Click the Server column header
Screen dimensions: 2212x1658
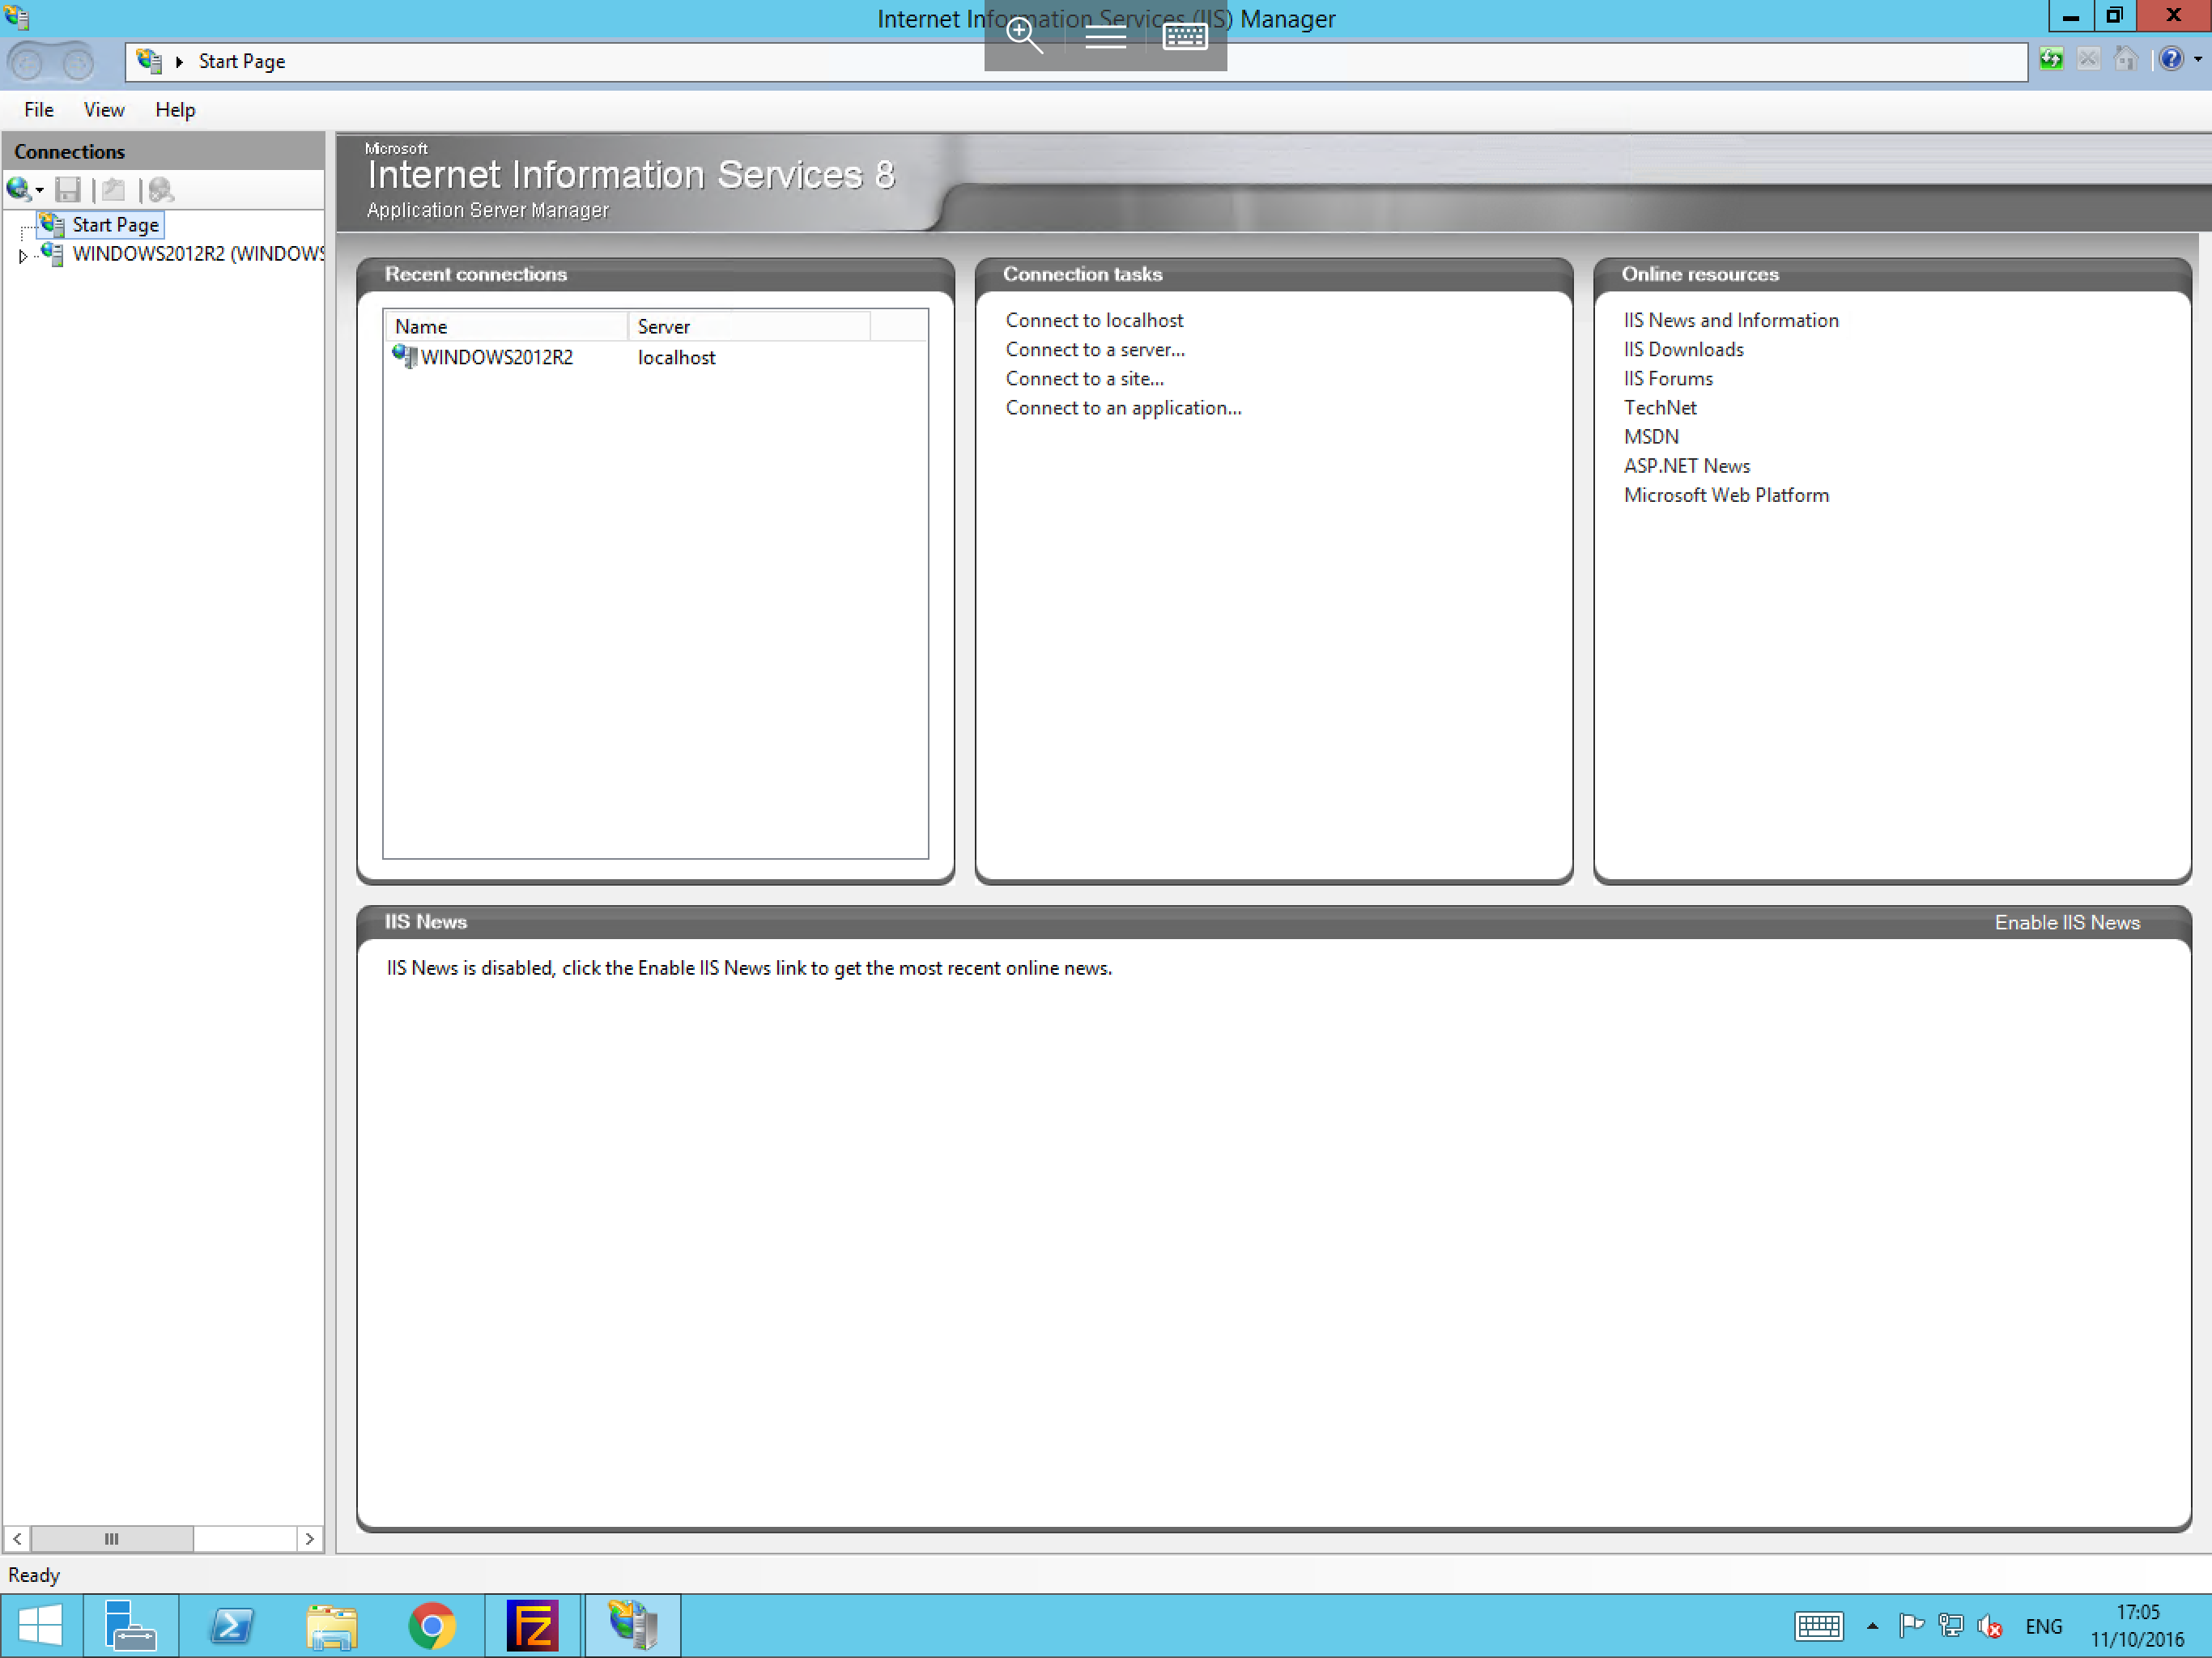tap(749, 327)
